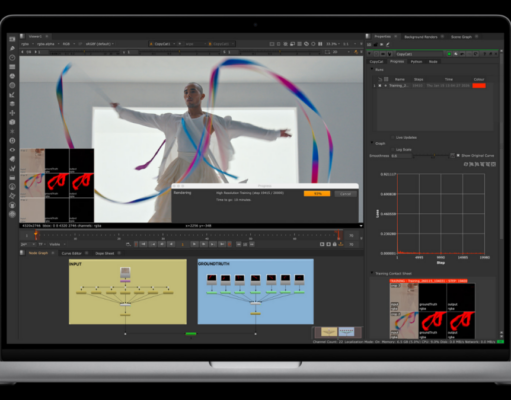
Task: Collapse the Graph section
Action: tap(372, 143)
